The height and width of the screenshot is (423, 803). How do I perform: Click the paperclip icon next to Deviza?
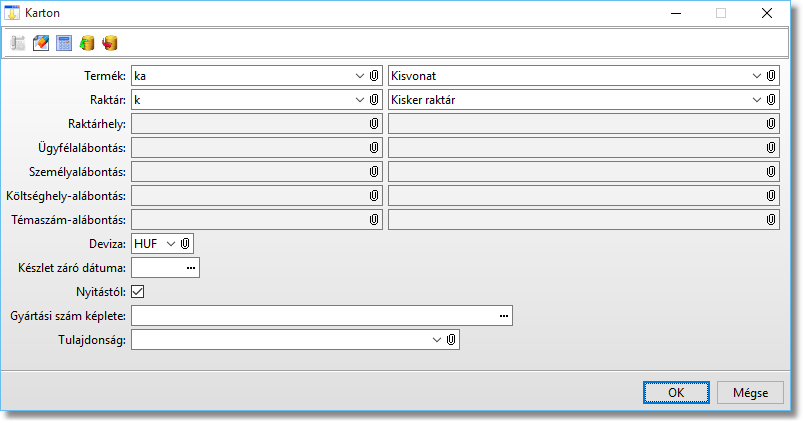[x=185, y=243]
